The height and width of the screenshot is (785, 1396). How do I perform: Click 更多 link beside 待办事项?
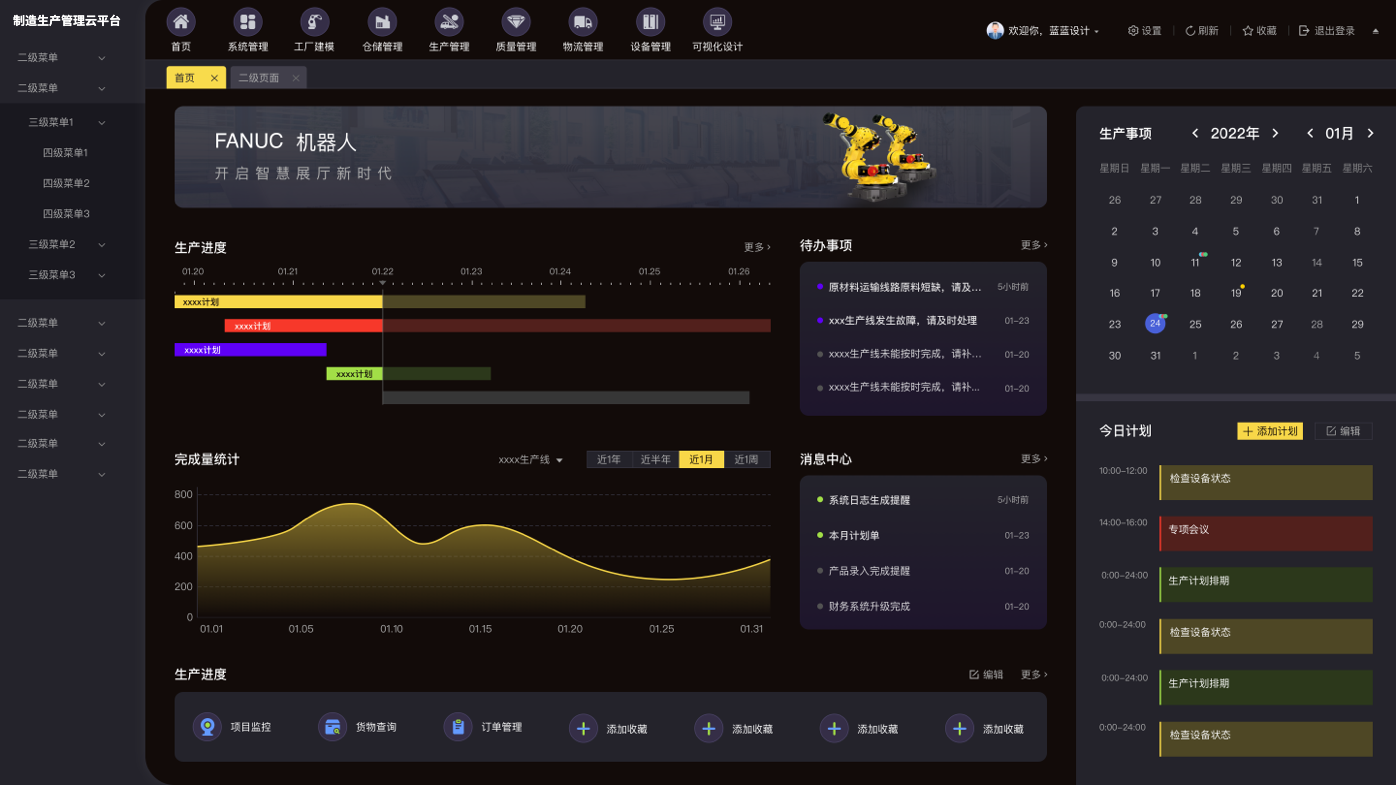click(1033, 245)
